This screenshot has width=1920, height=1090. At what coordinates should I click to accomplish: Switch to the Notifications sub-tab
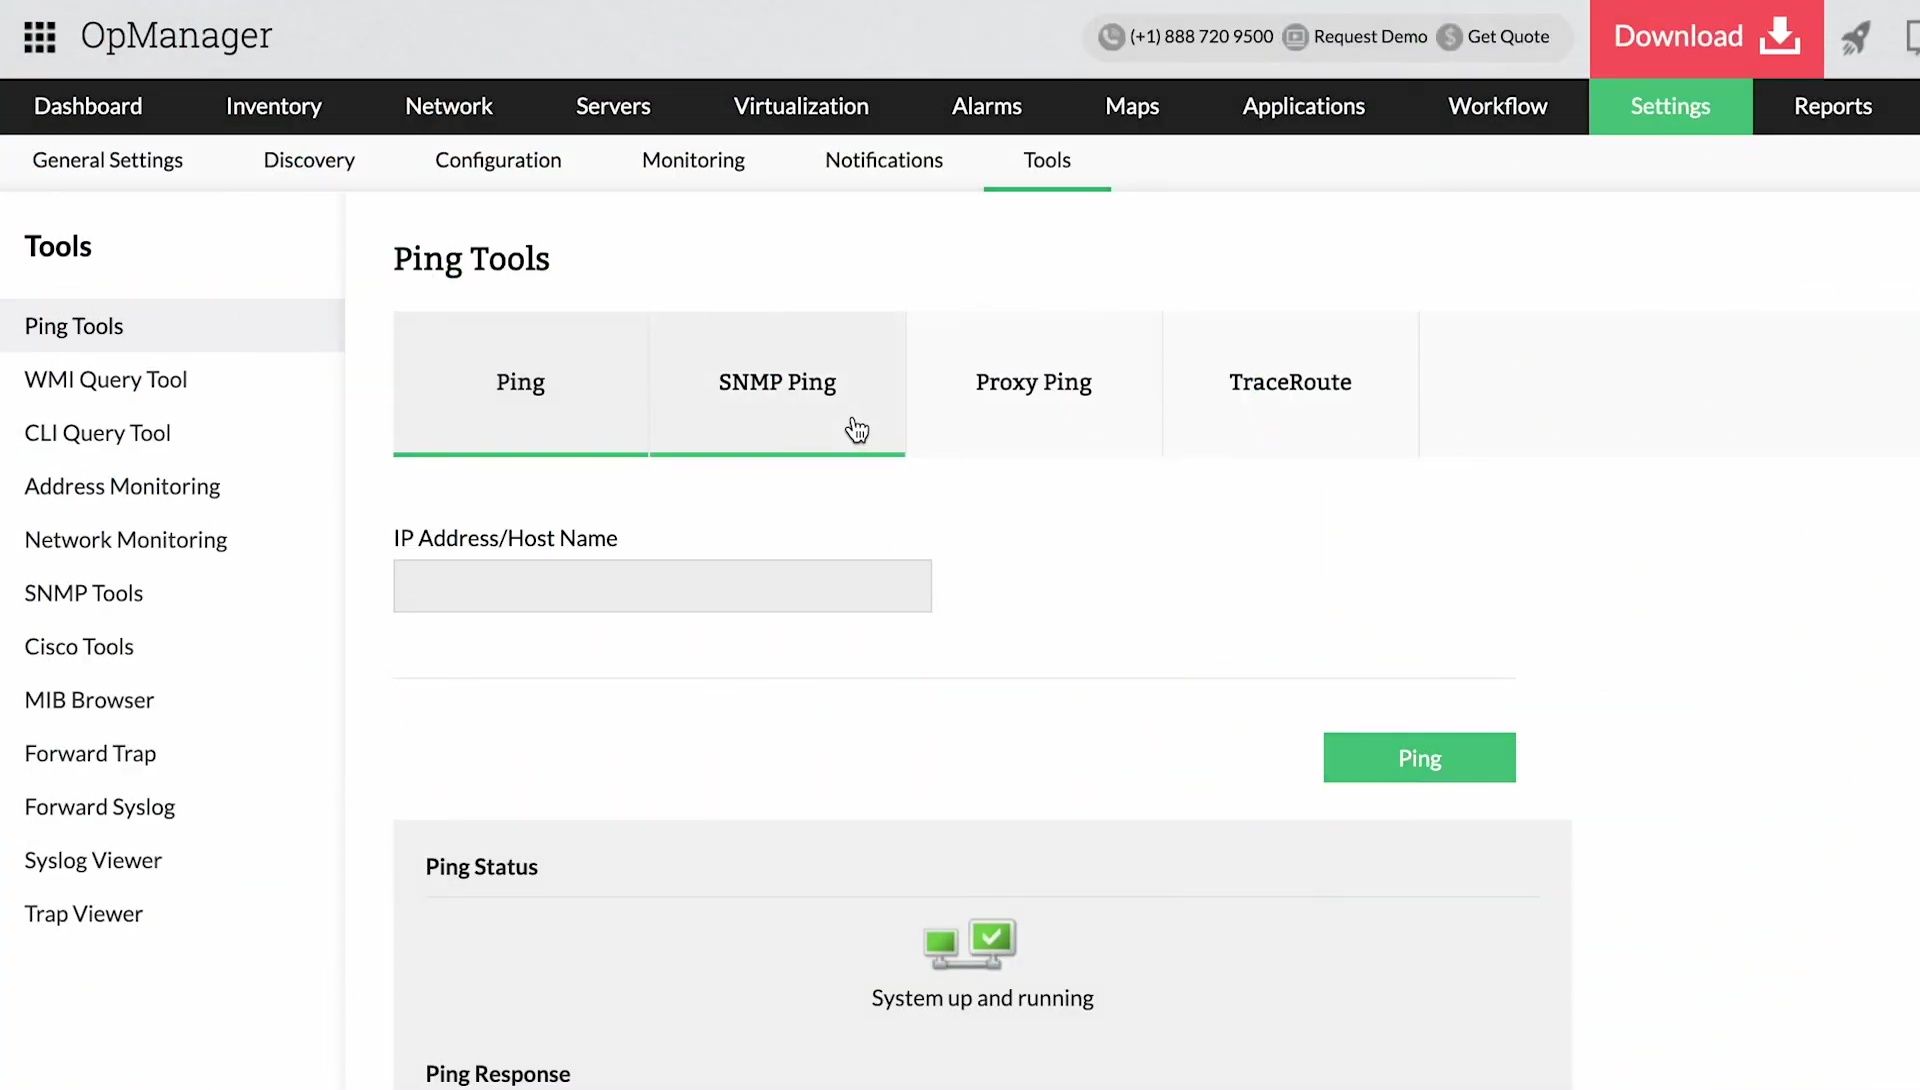tap(884, 160)
